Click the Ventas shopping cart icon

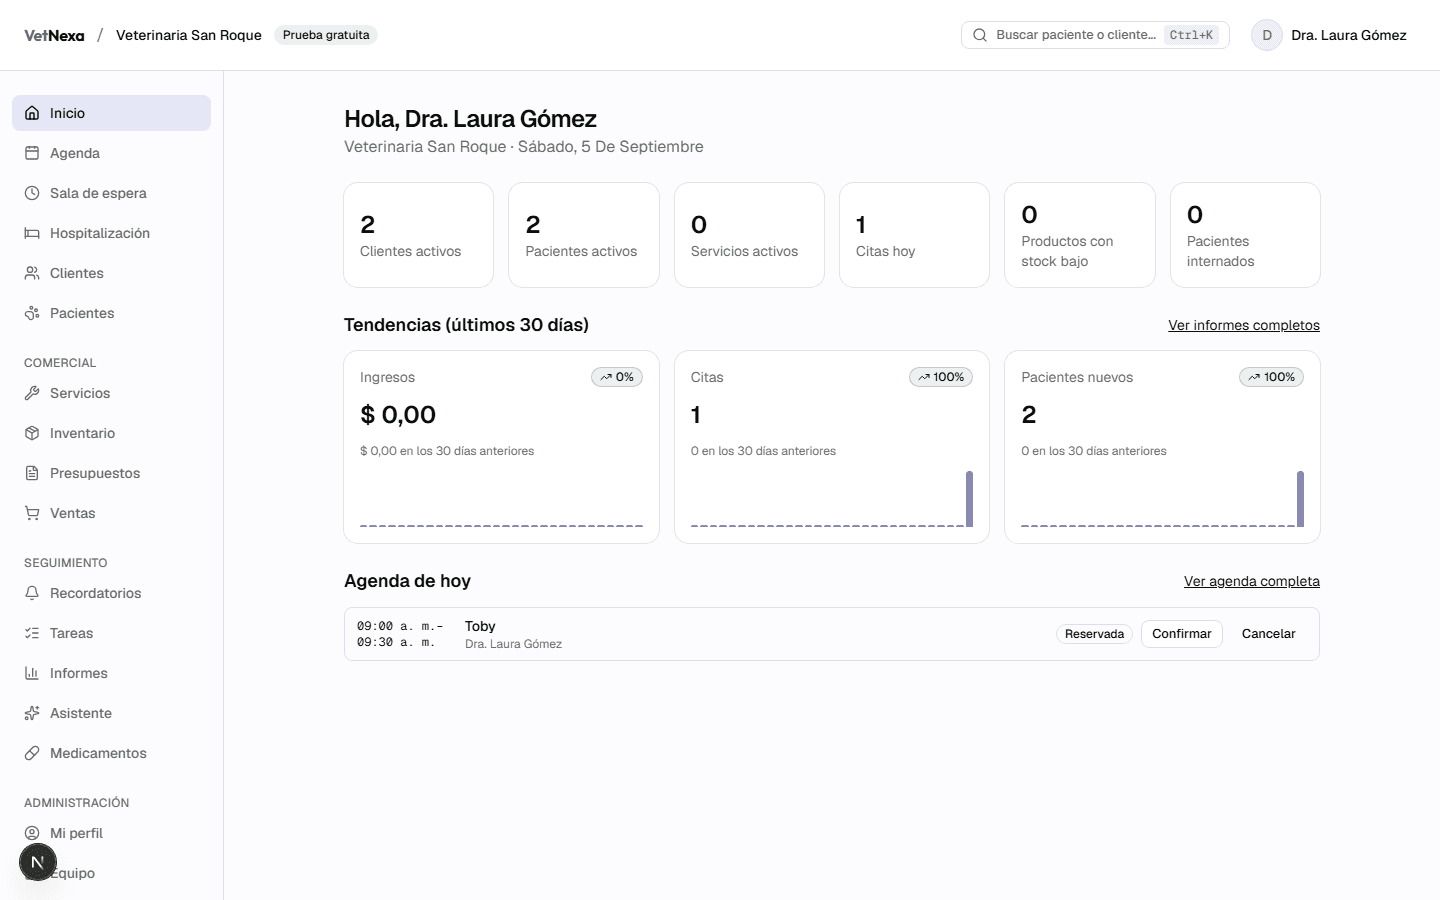tap(32, 513)
